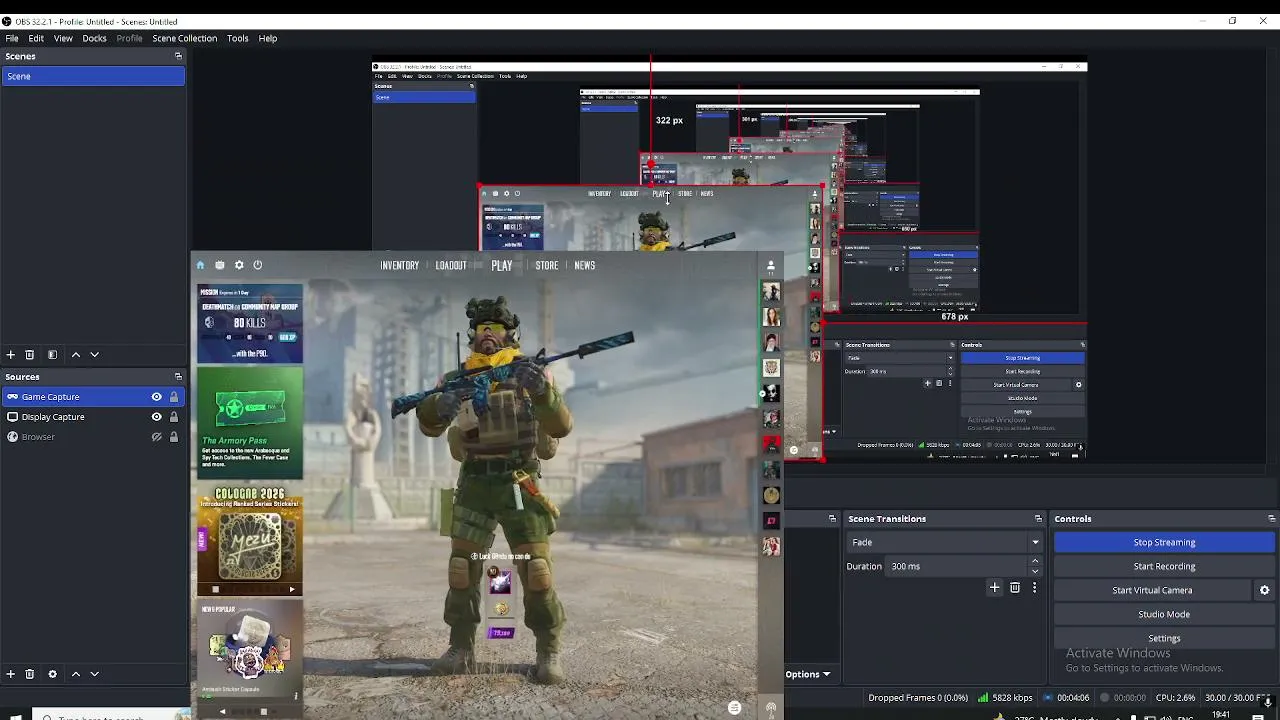Add a configurable scene transition

[x=994, y=588]
